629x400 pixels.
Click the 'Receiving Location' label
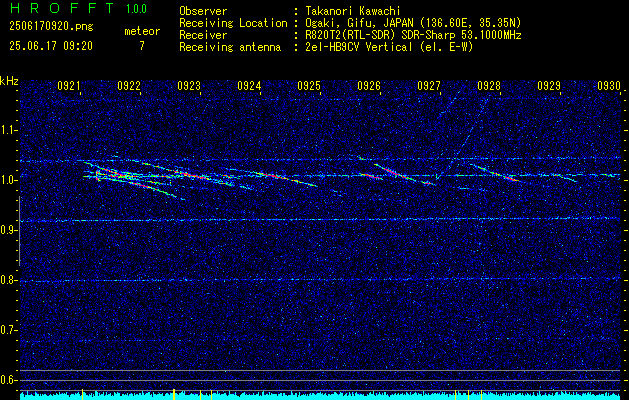(233, 23)
